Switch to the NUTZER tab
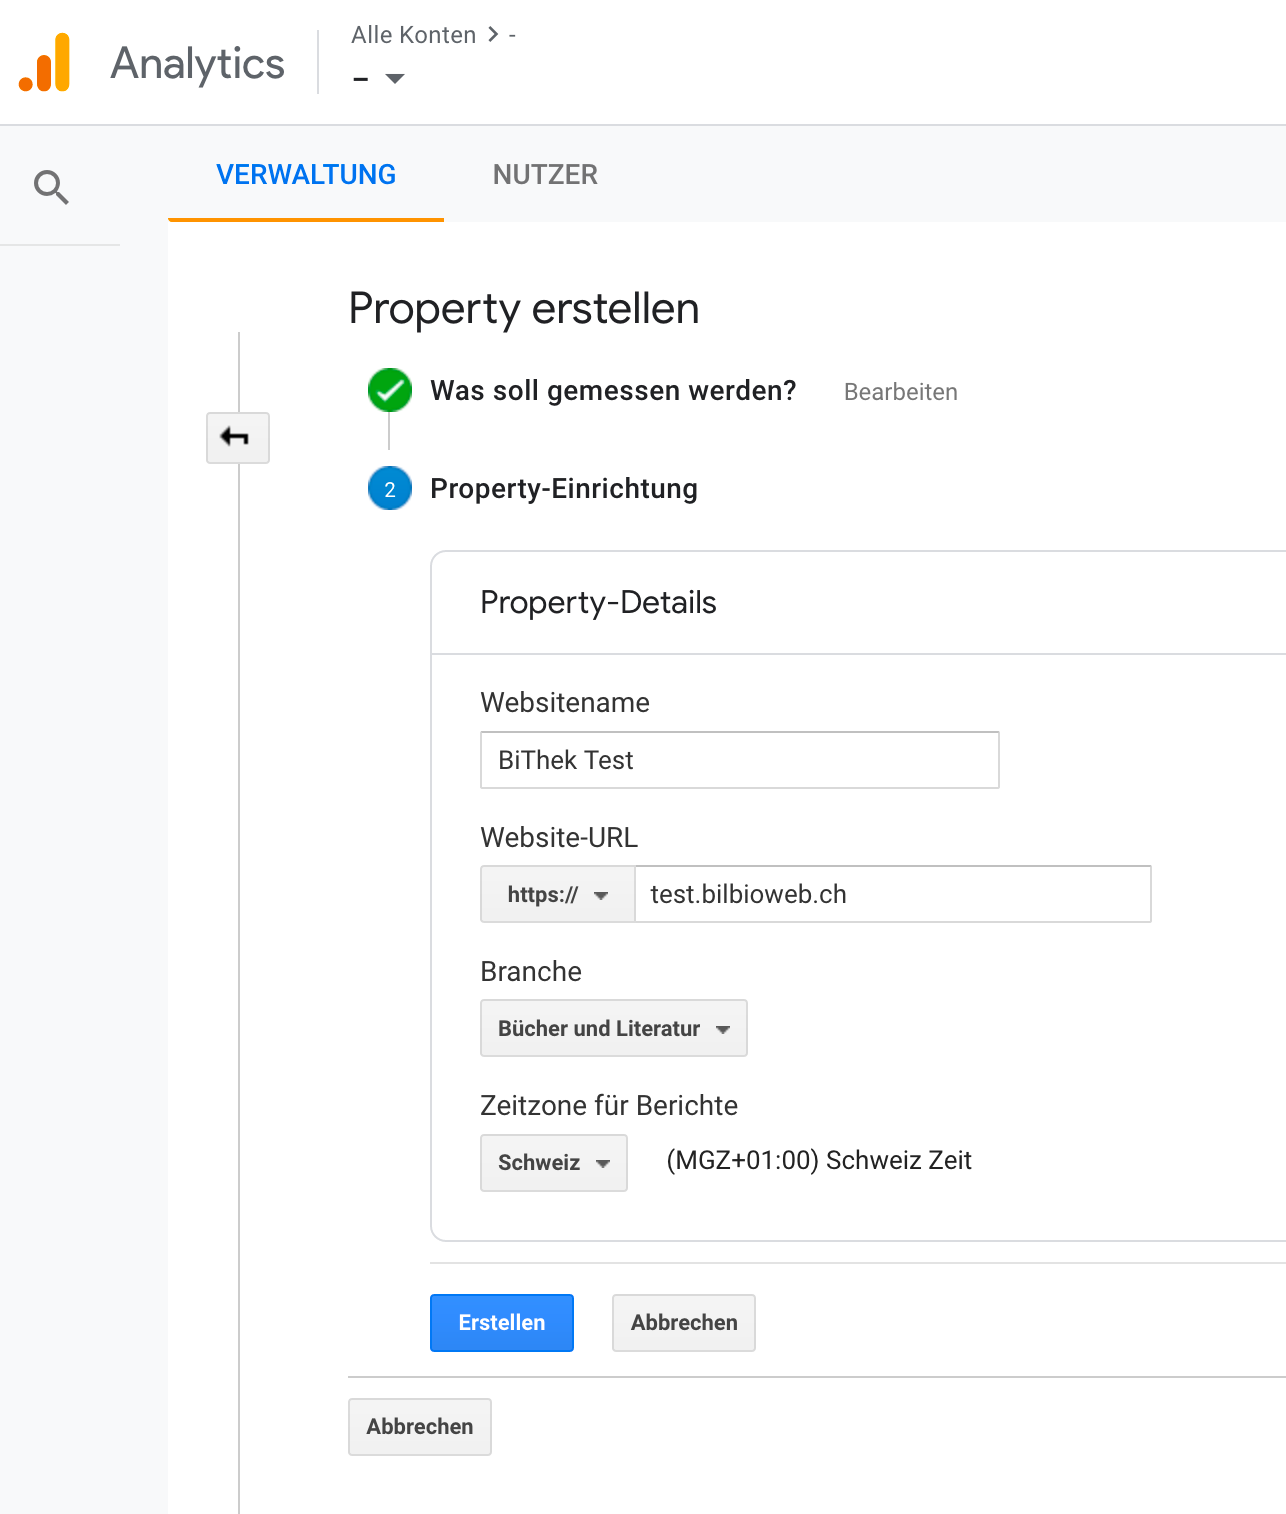The height and width of the screenshot is (1514, 1286). [545, 175]
